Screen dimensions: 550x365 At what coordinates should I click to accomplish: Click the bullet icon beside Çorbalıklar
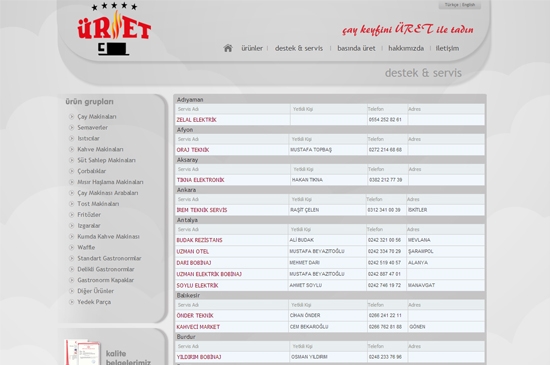[x=71, y=171]
